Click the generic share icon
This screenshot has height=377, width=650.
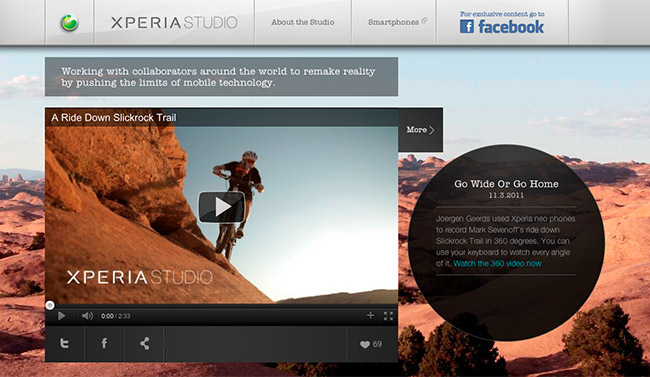(x=144, y=343)
